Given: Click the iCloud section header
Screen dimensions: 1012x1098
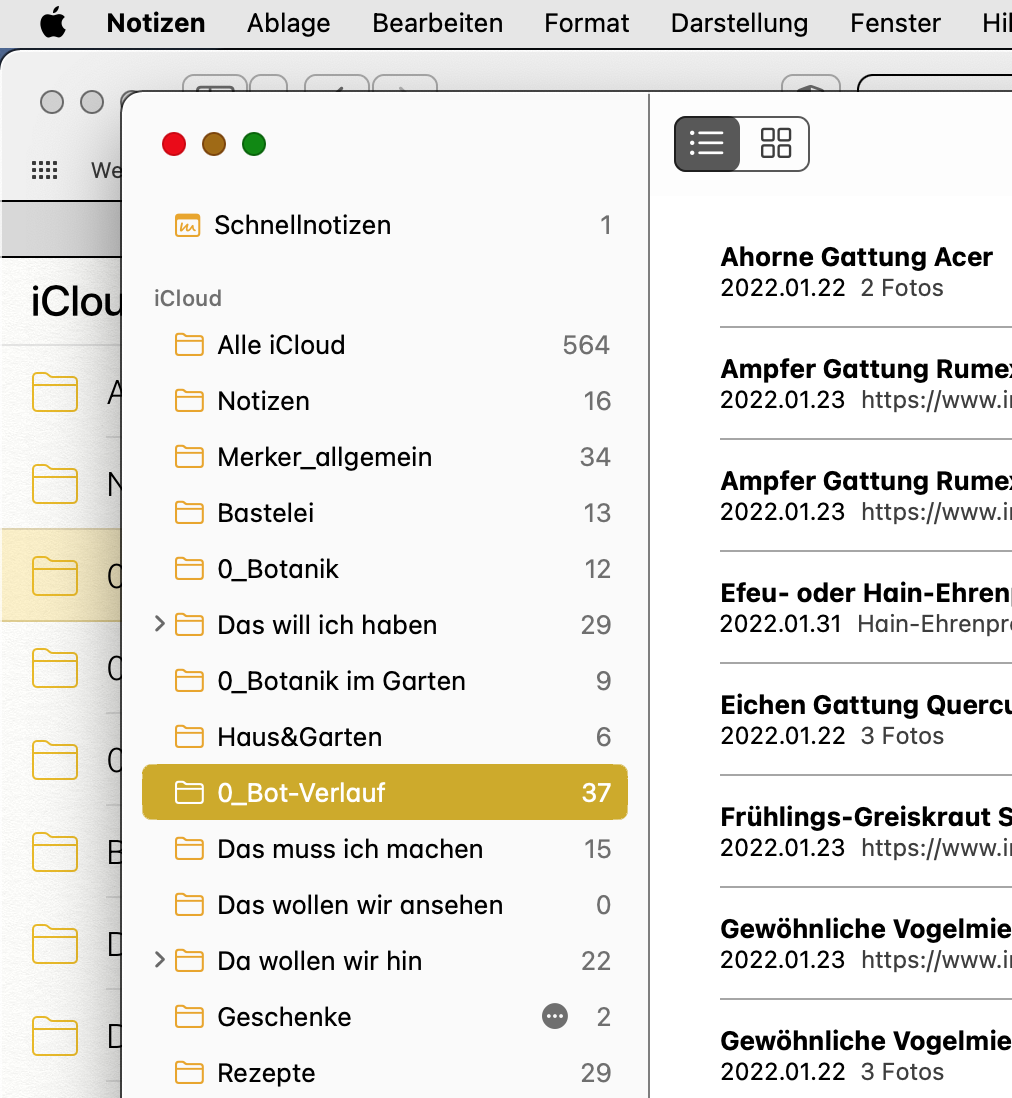Looking at the screenshot, I should click(x=188, y=298).
